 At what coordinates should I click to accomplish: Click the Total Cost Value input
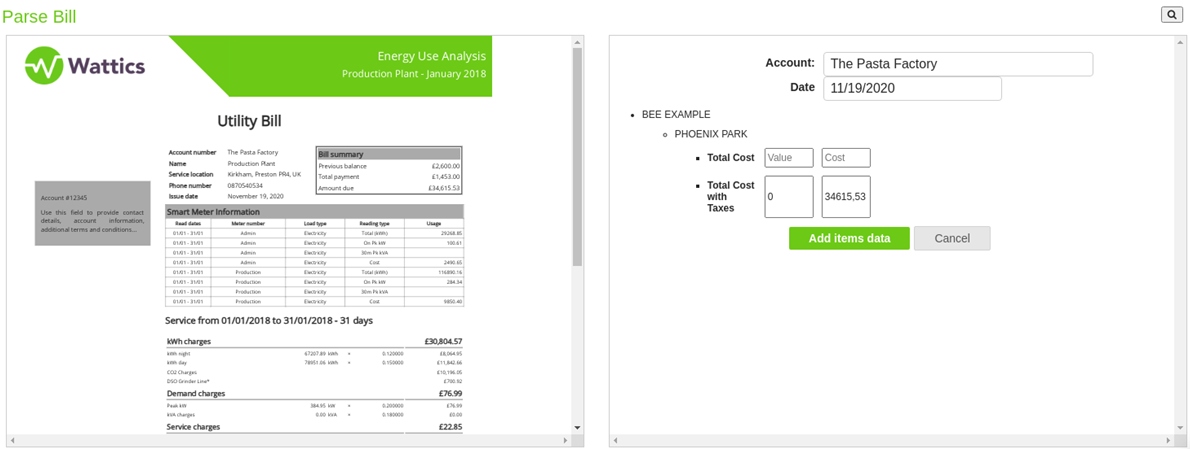point(789,158)
